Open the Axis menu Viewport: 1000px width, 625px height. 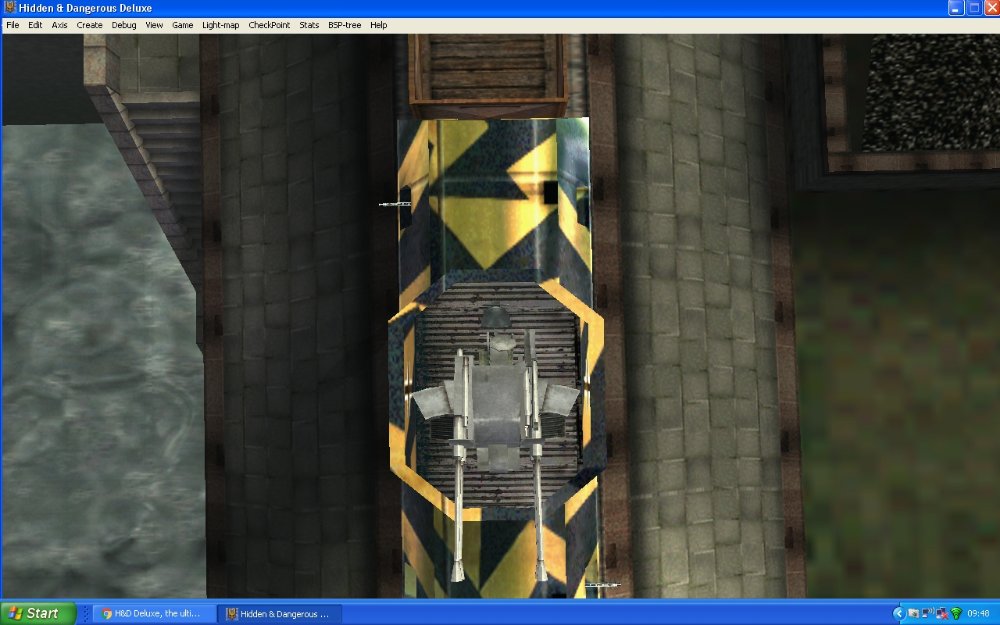point(59,25)
